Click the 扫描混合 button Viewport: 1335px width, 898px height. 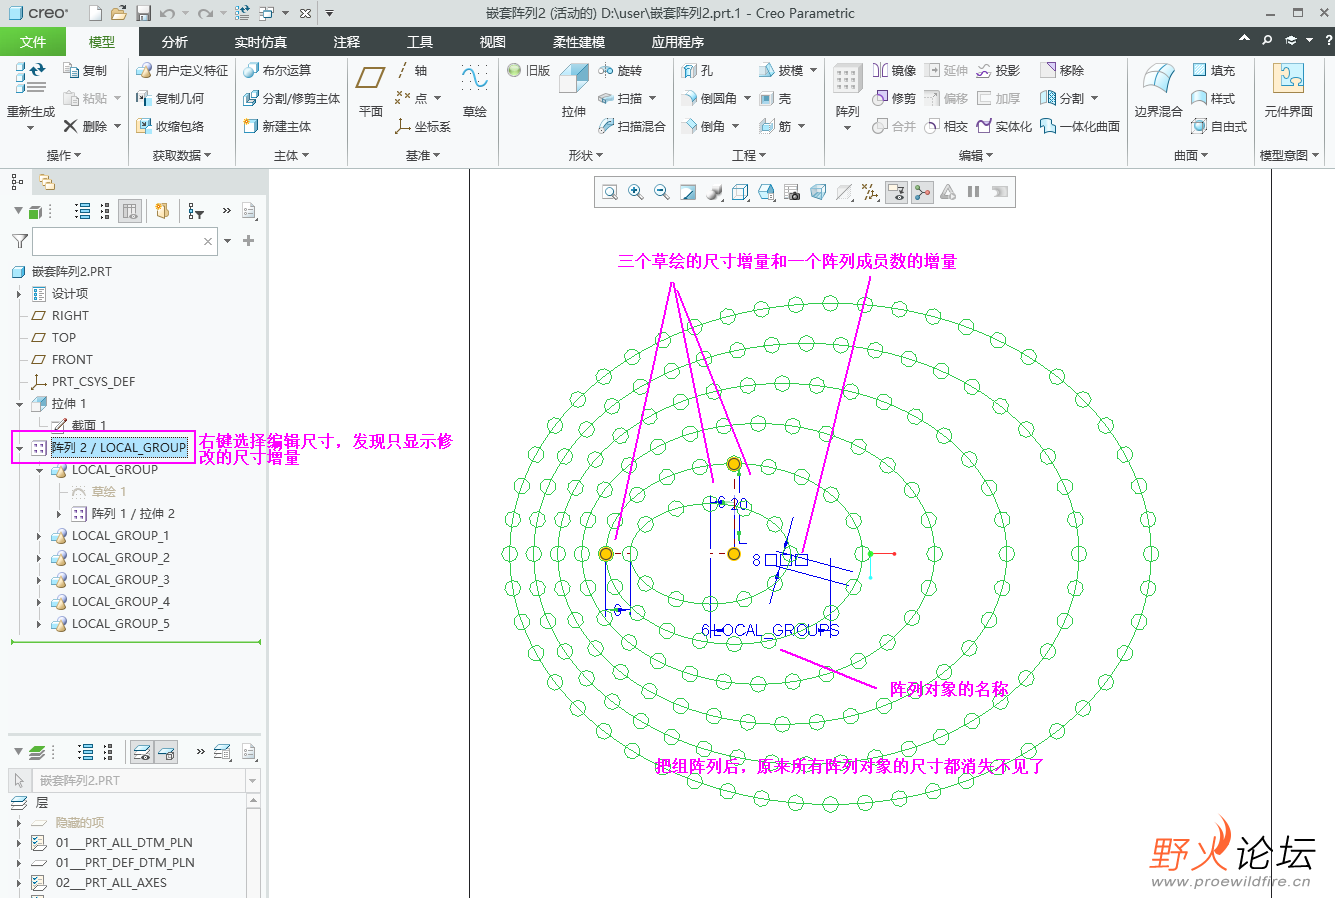[x=632, y=127]
